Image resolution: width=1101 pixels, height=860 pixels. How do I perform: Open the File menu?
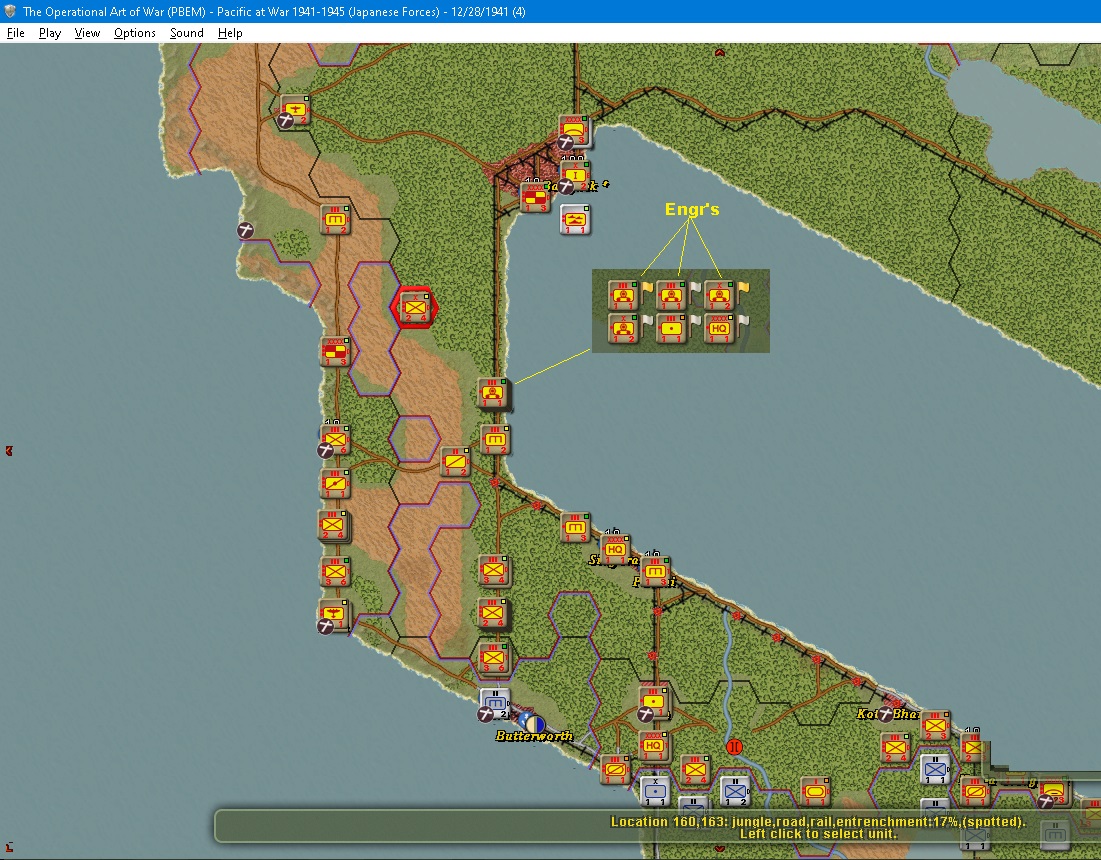coord(15,33)
